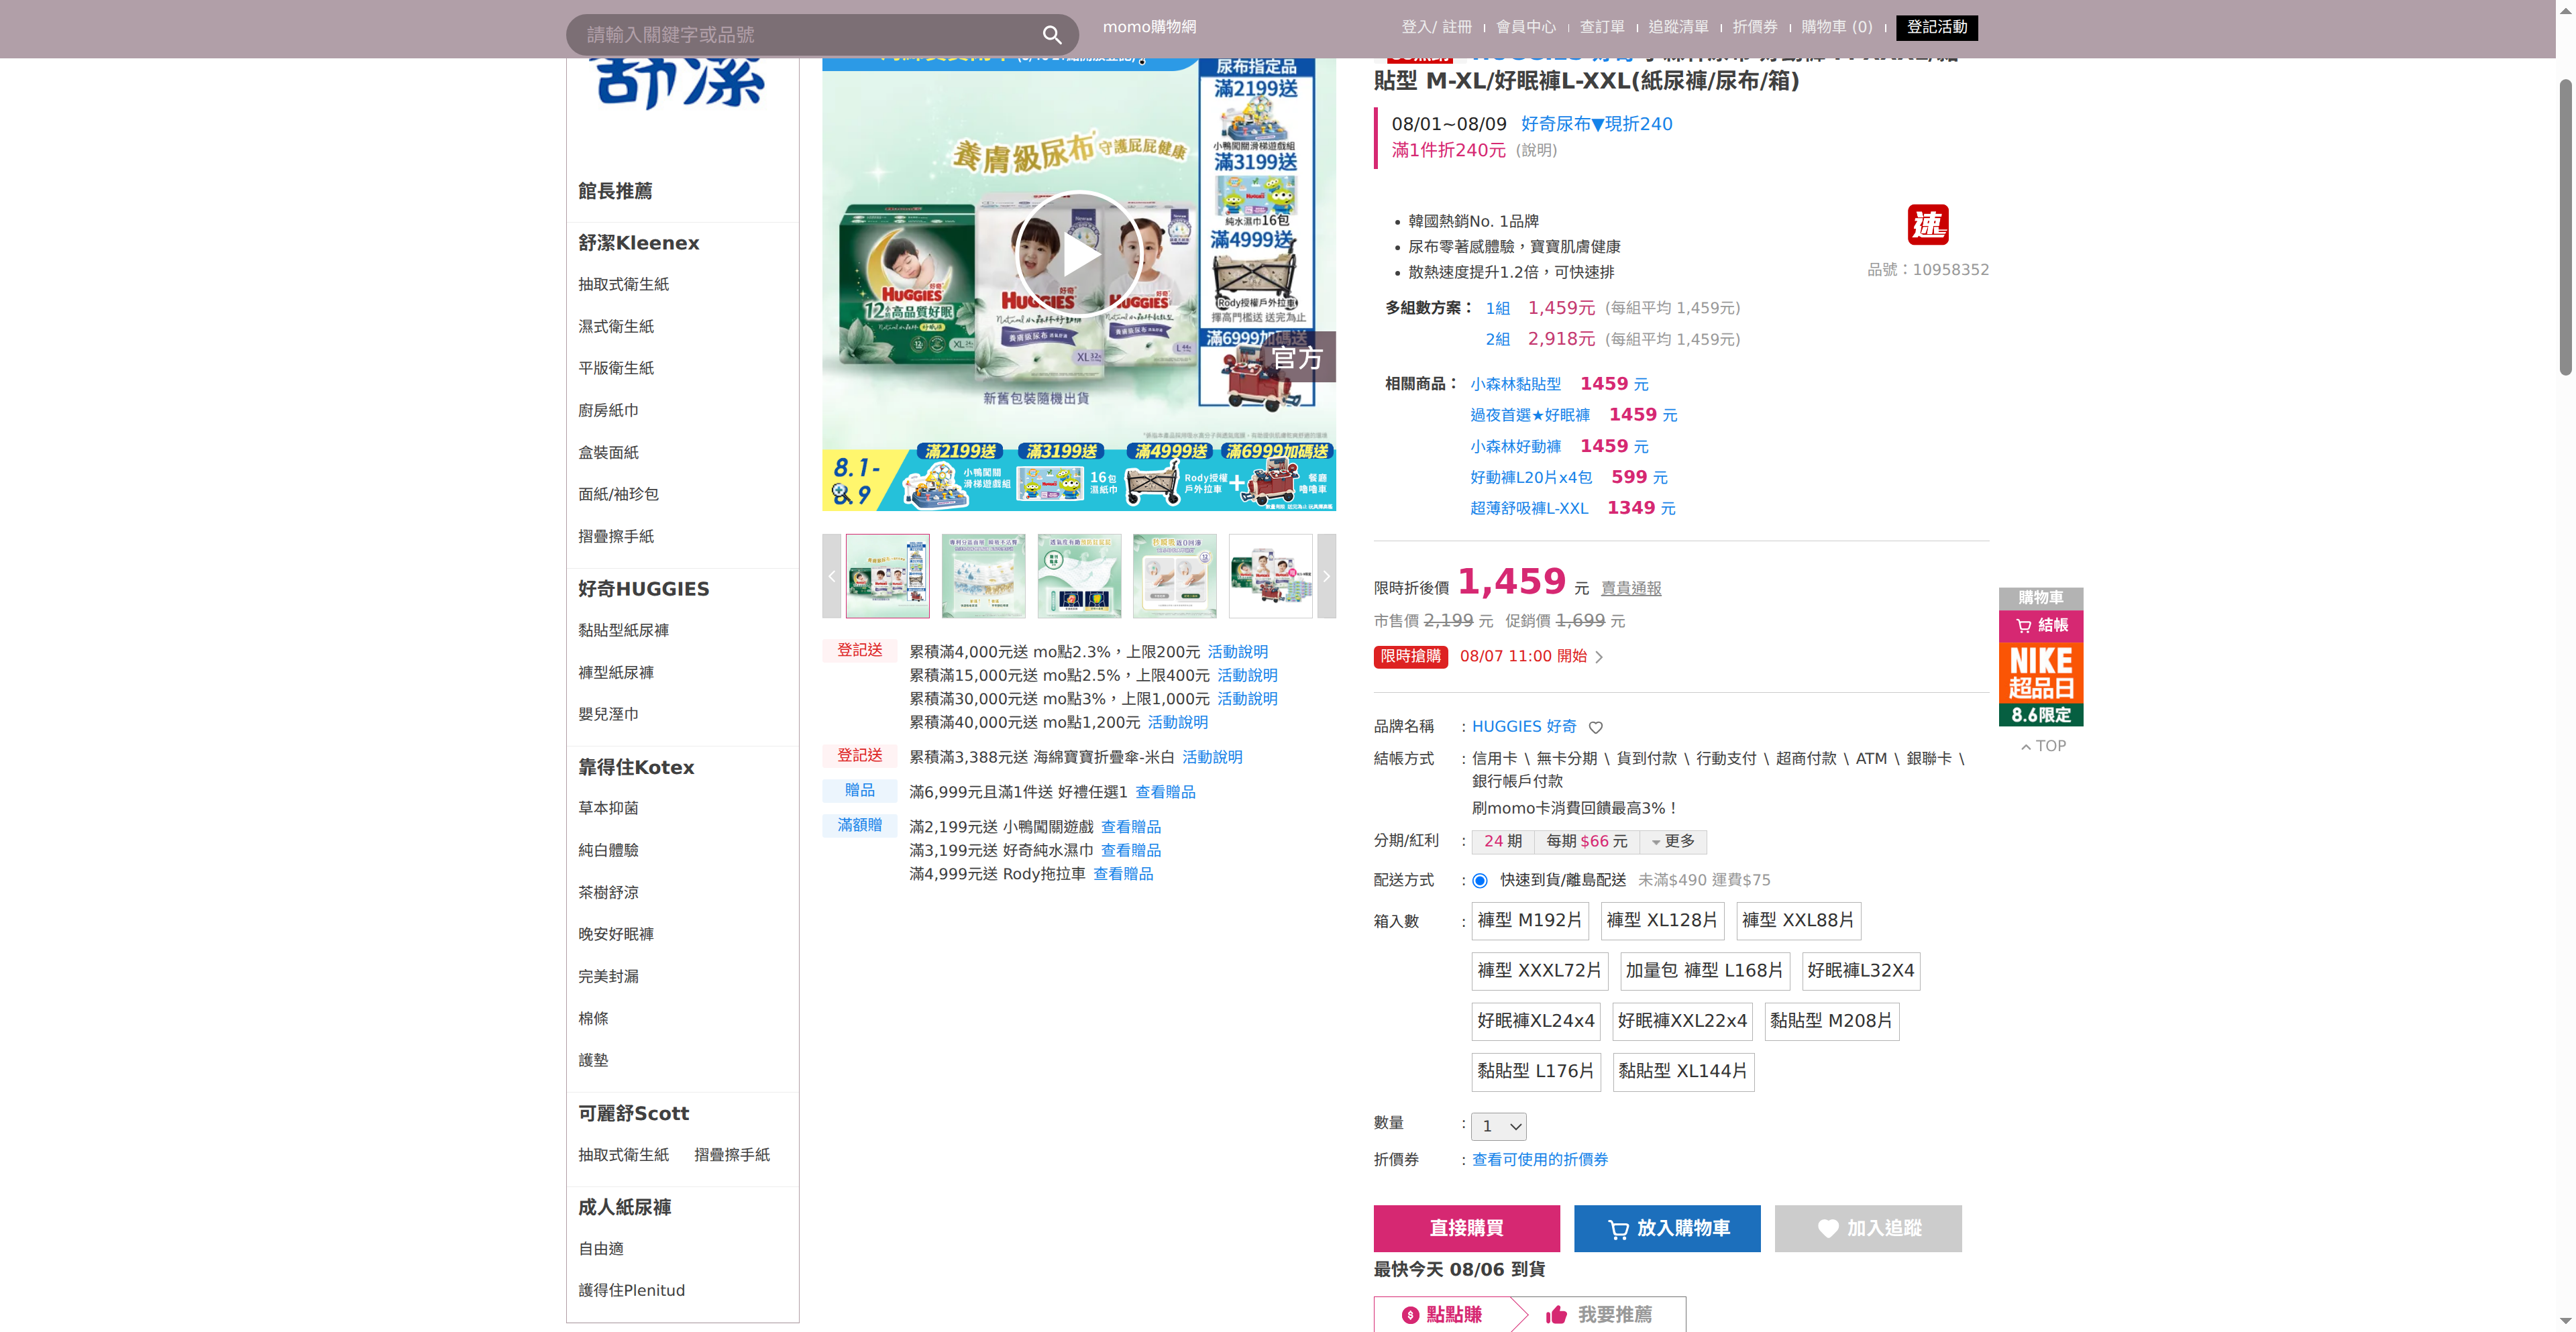Expand 更多 installment options
This screenshot has height=1332, width=2576.
pos(1674,842)
